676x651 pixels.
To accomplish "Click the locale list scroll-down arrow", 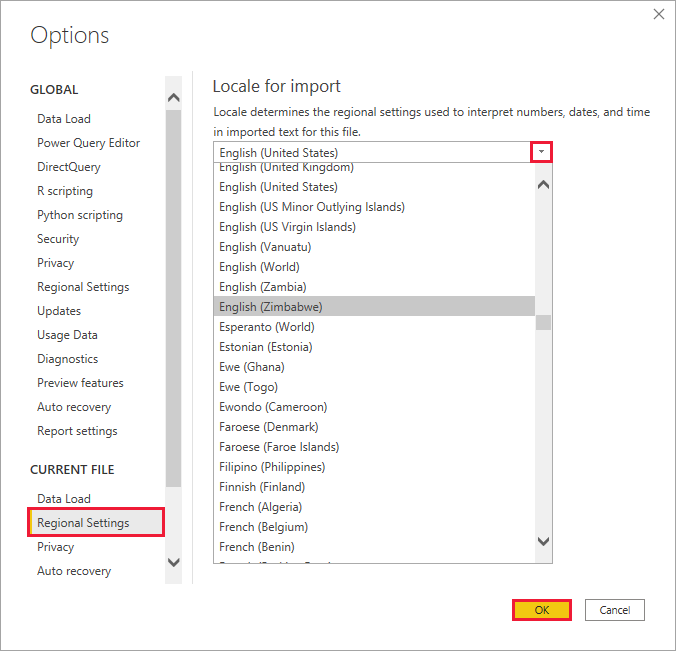I will [x=543, y=541].
